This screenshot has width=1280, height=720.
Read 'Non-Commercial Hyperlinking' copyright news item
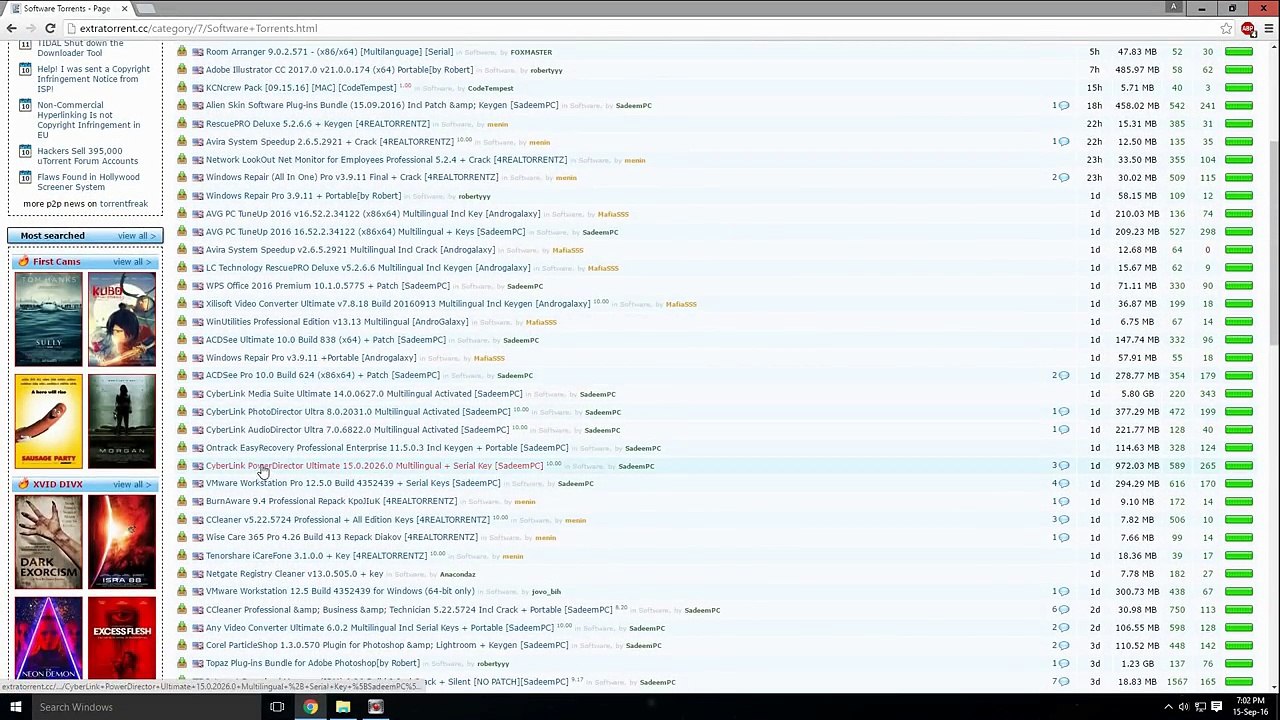[x=88, y=120]
